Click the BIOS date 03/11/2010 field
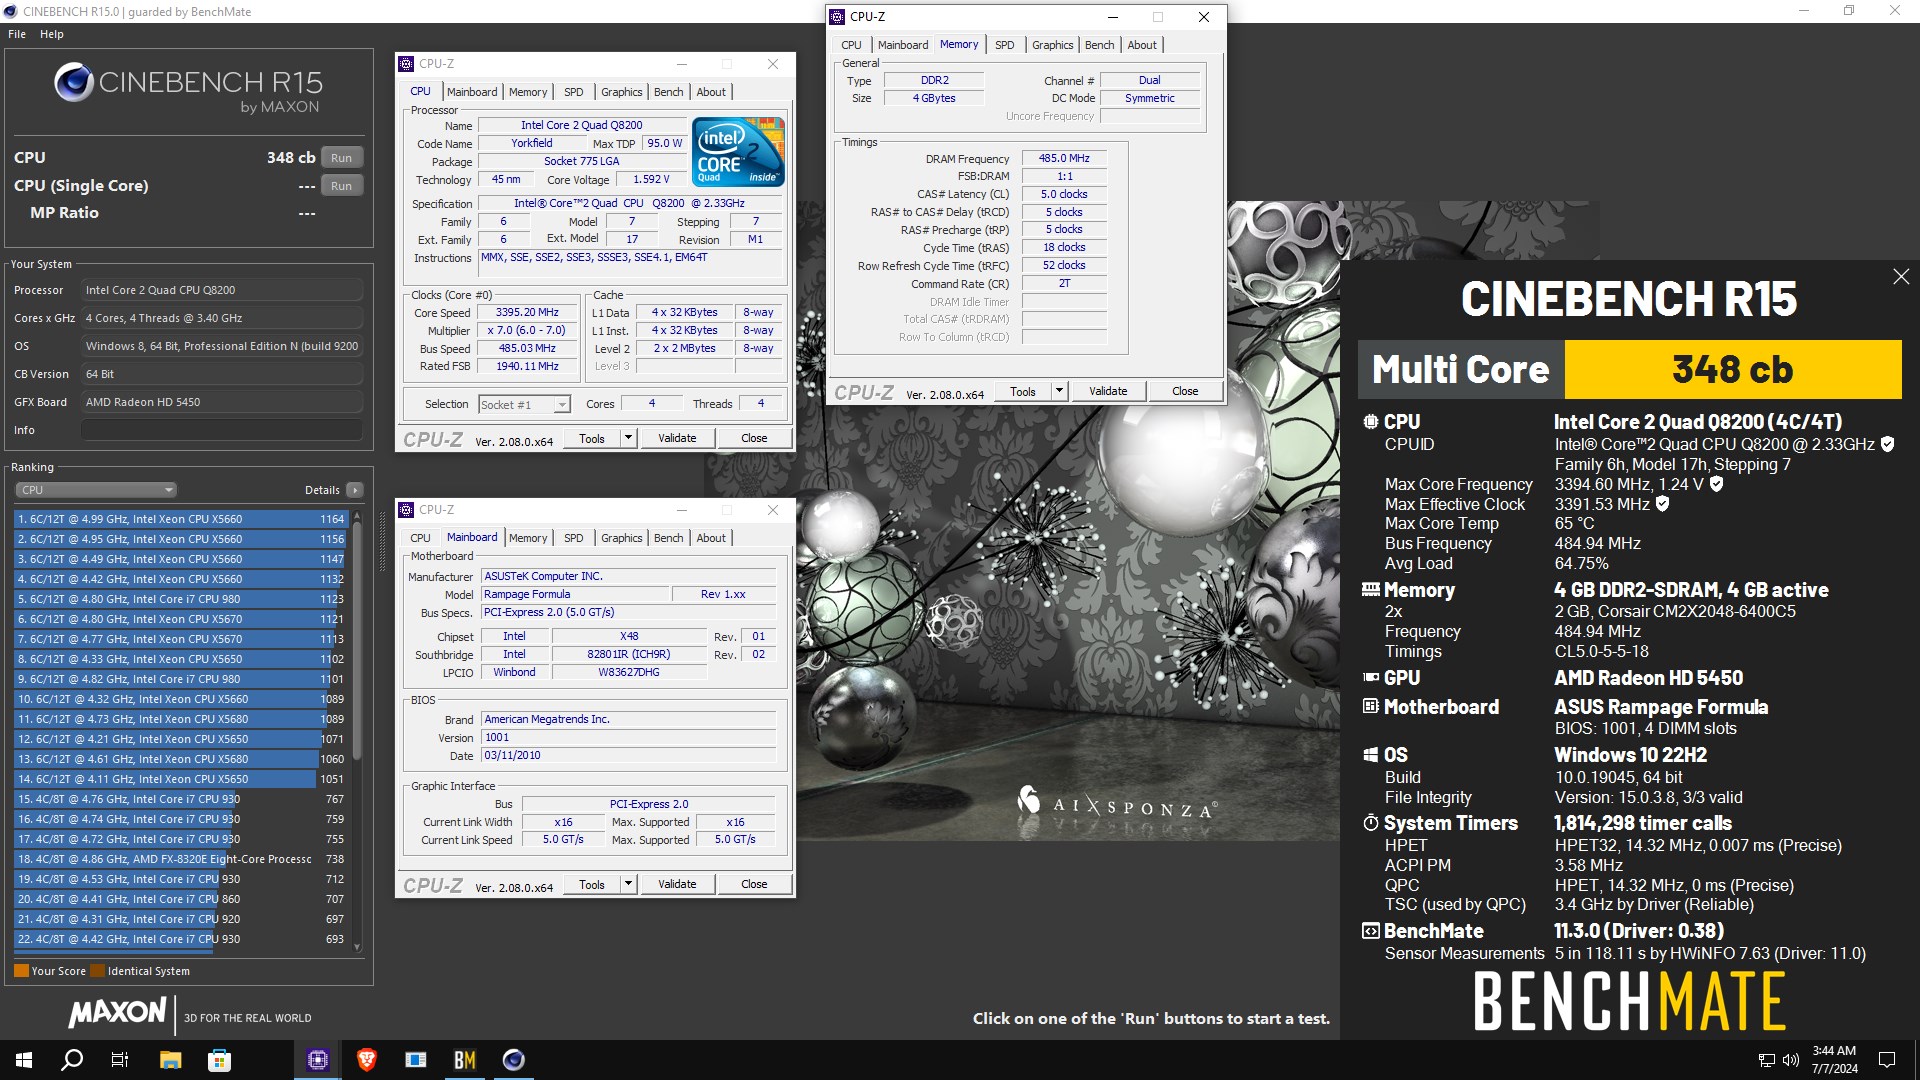This screenshot has height=1080, width=1920. pyautogui.click(x=629, y=756)
